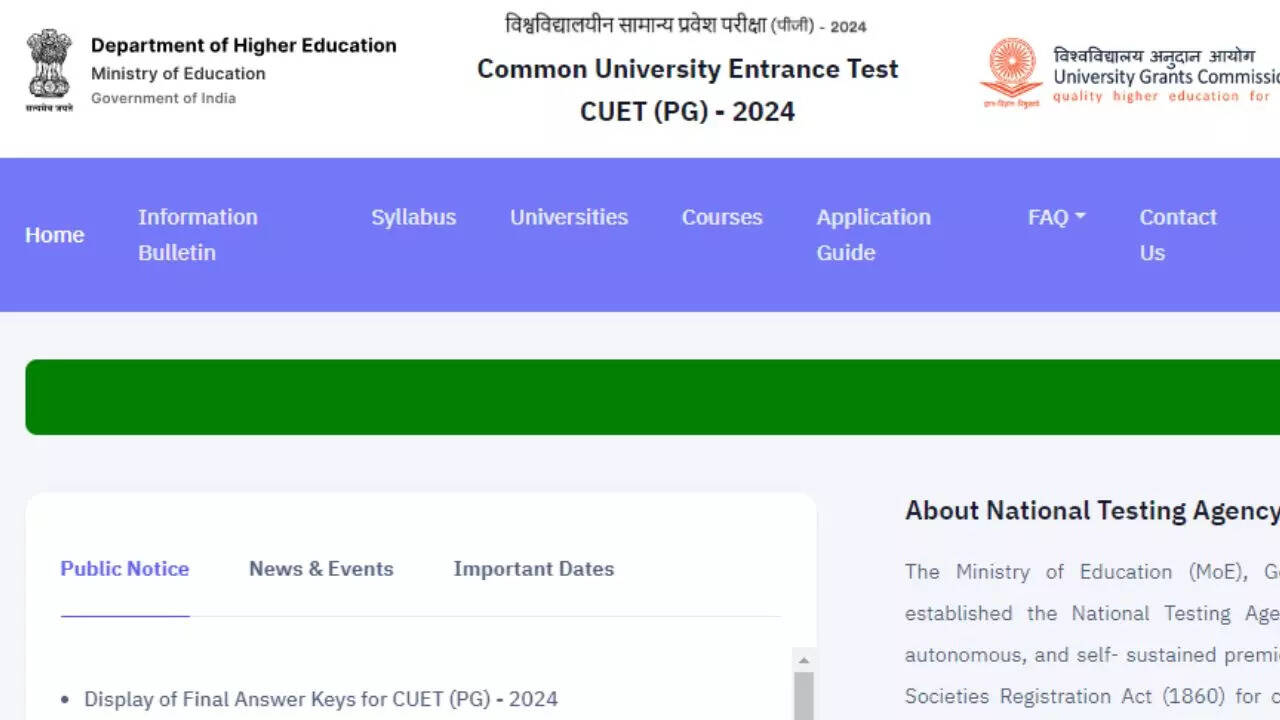Image resolution: width=1280 pixels, height=720 pixels.
Task: Open Display of Final Answer Keys notice
Action: [x=320, y=699]
